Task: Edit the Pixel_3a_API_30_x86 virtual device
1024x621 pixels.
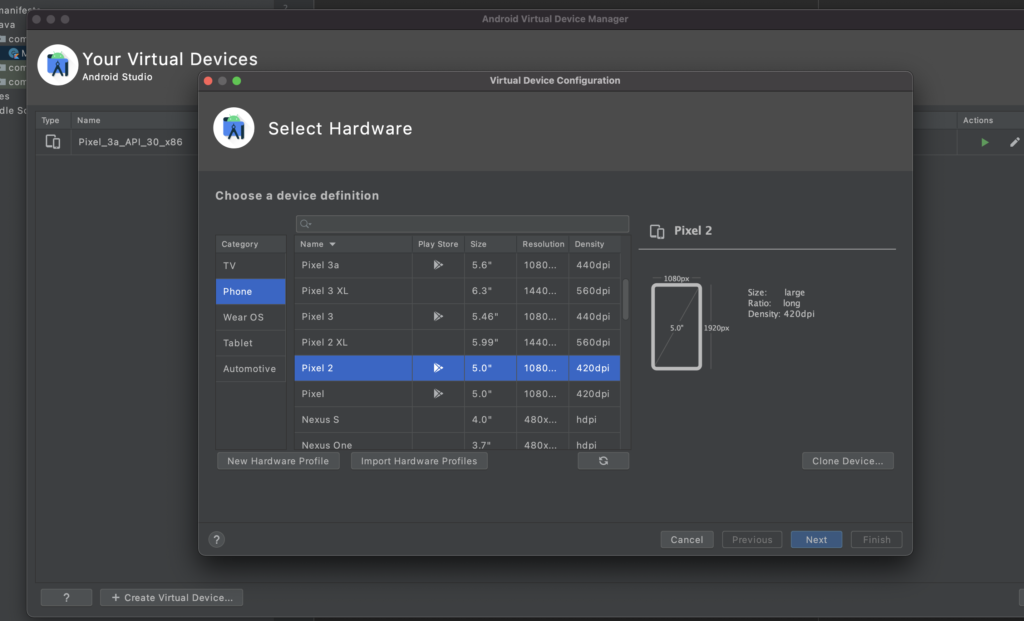Action: pos(1014,142)
